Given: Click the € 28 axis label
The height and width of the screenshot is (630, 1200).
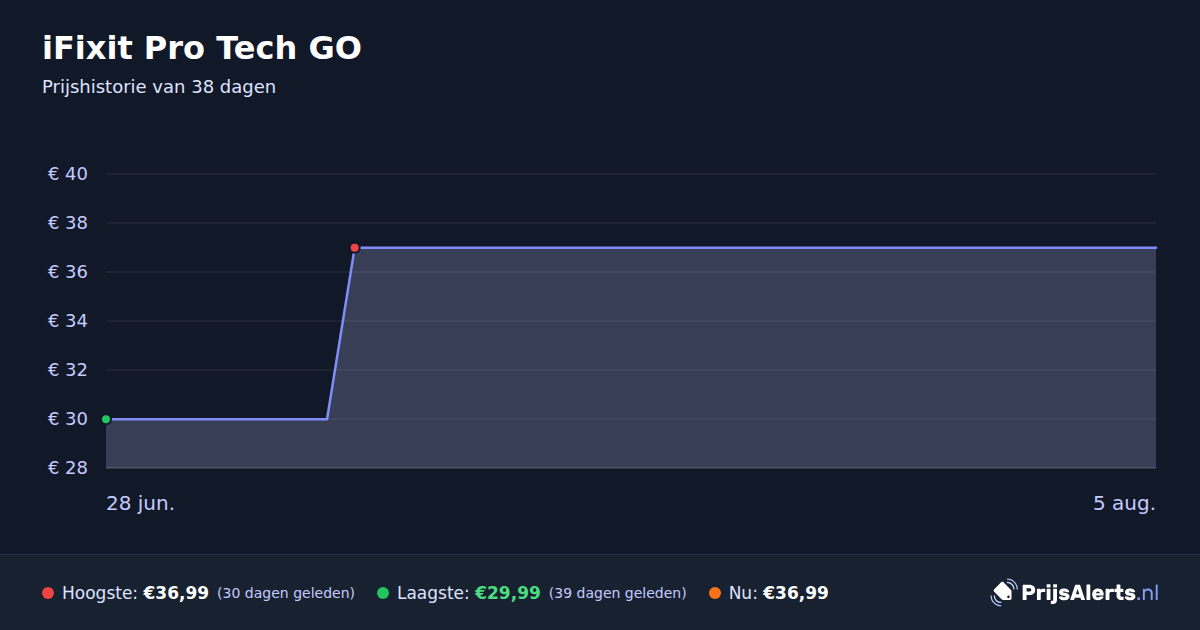Looking at the screenshot, I should [68, 468].
